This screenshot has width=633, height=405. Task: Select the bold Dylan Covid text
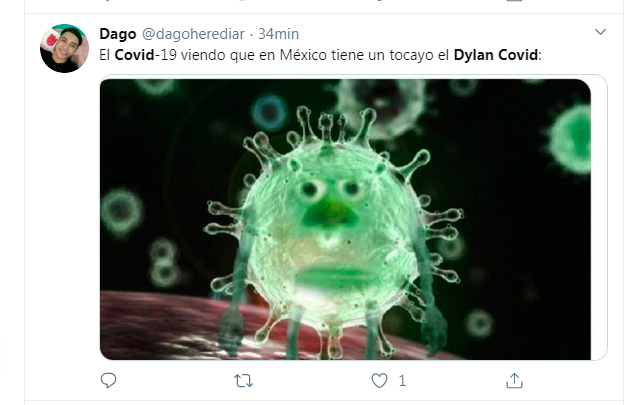496,55
